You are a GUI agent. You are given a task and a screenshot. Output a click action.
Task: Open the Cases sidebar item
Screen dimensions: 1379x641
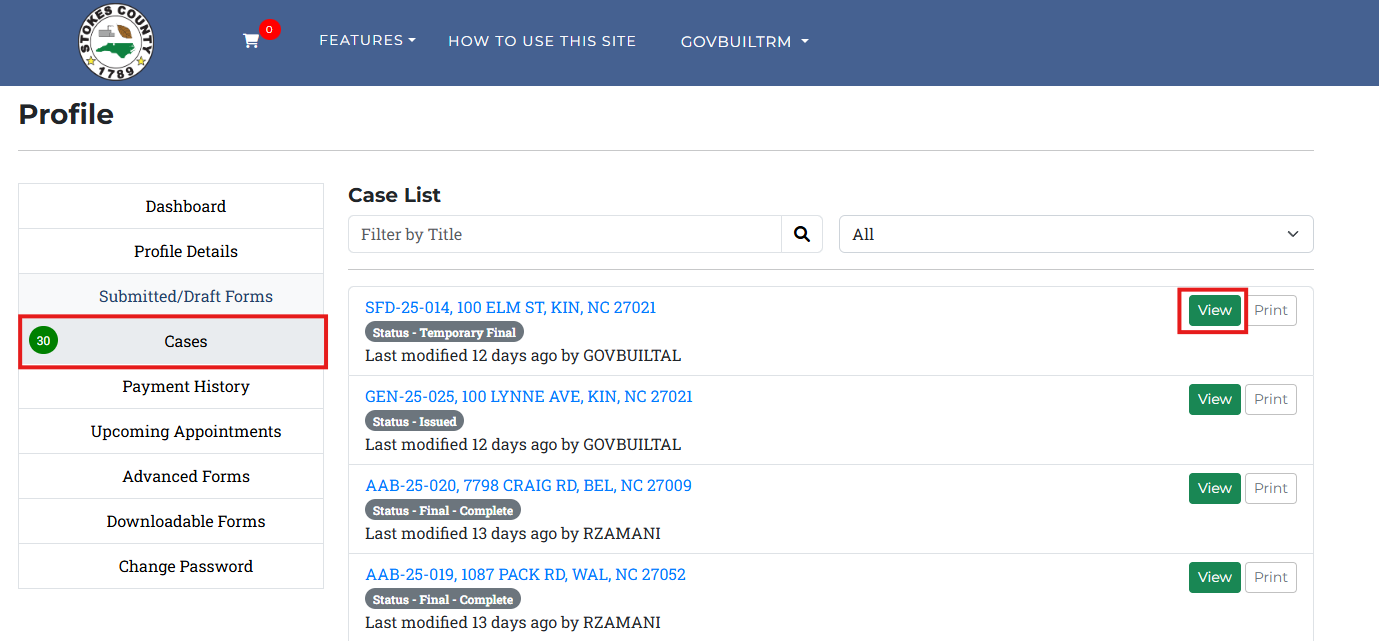171,341
